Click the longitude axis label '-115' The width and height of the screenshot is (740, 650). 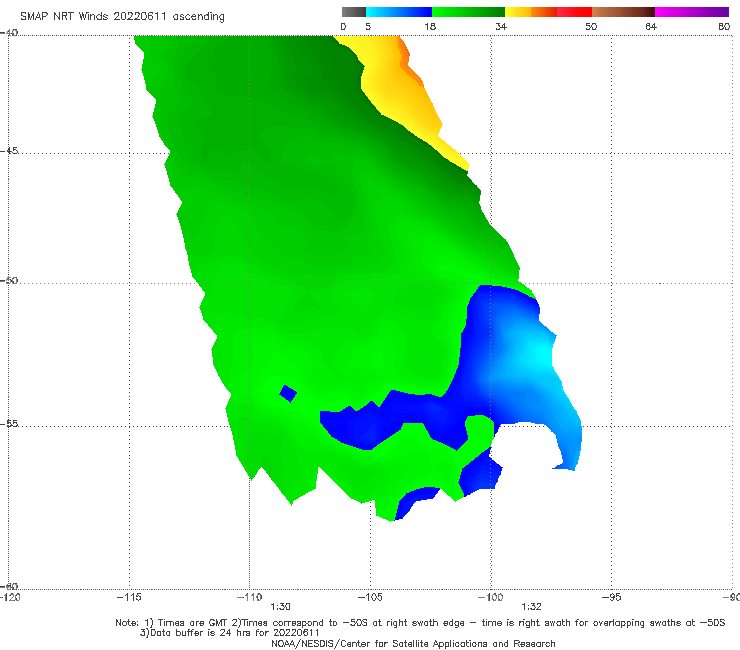click(129, 597)
